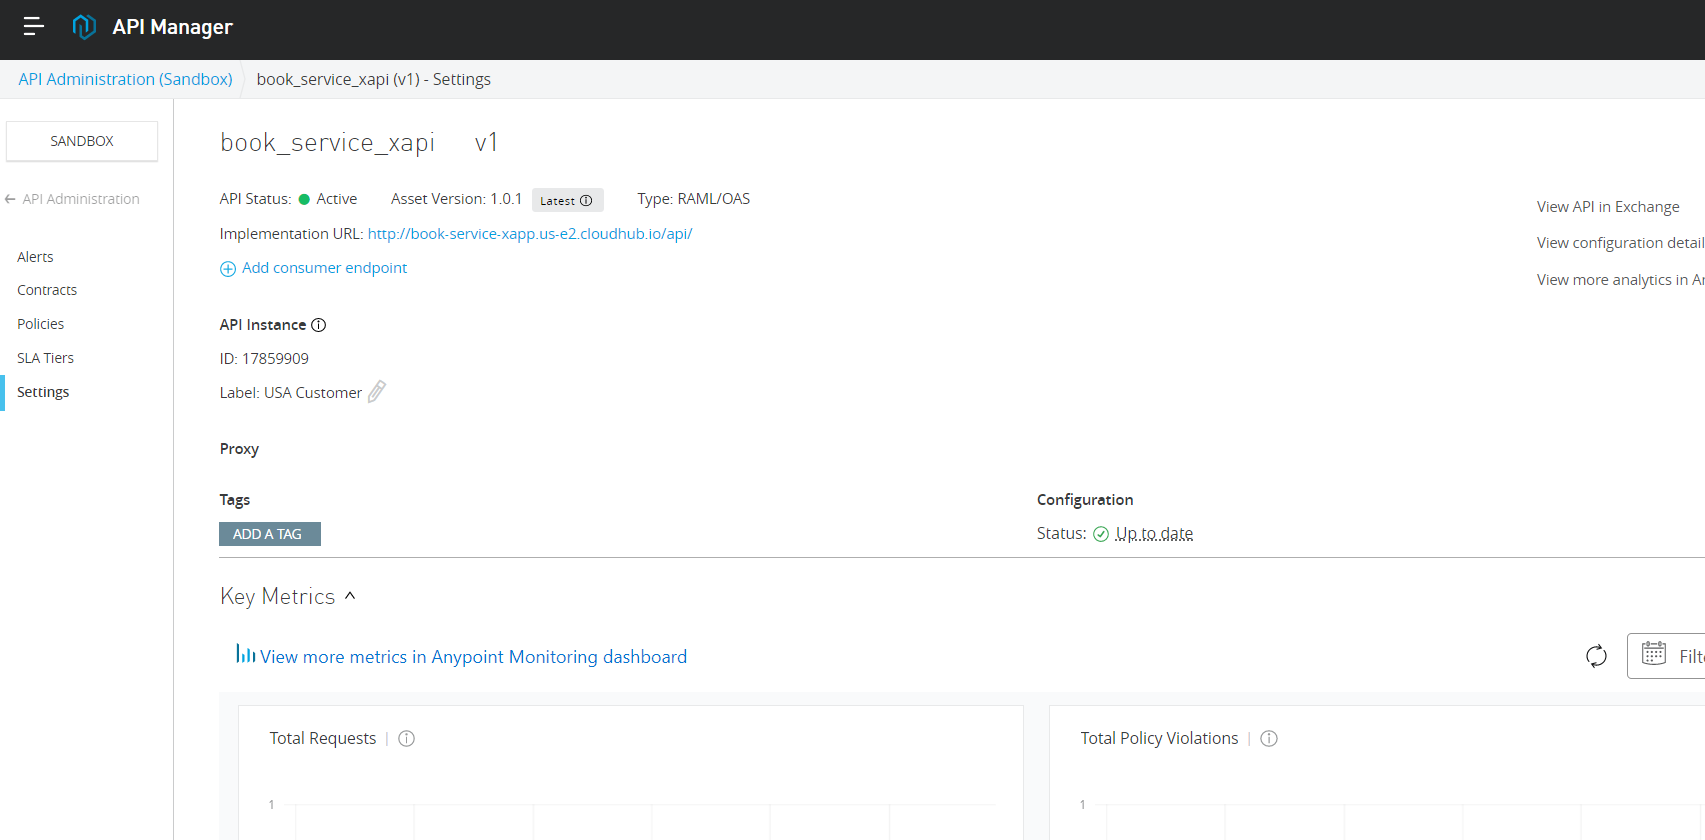
Task: Open View configuration details link
Action: 1621,243
